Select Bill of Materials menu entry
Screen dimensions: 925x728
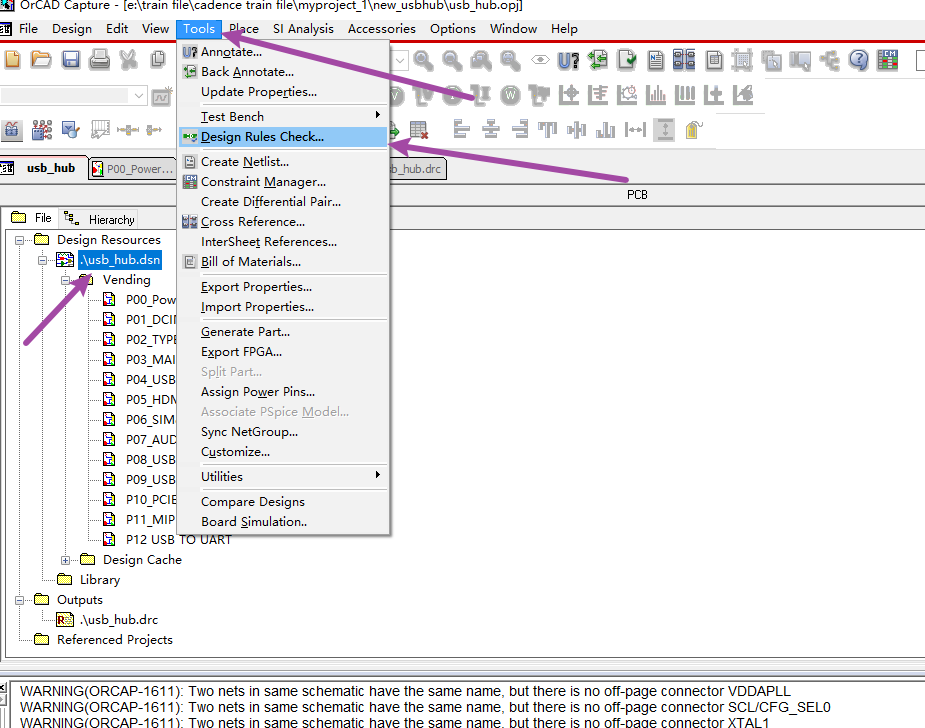[x=283, y=262]
